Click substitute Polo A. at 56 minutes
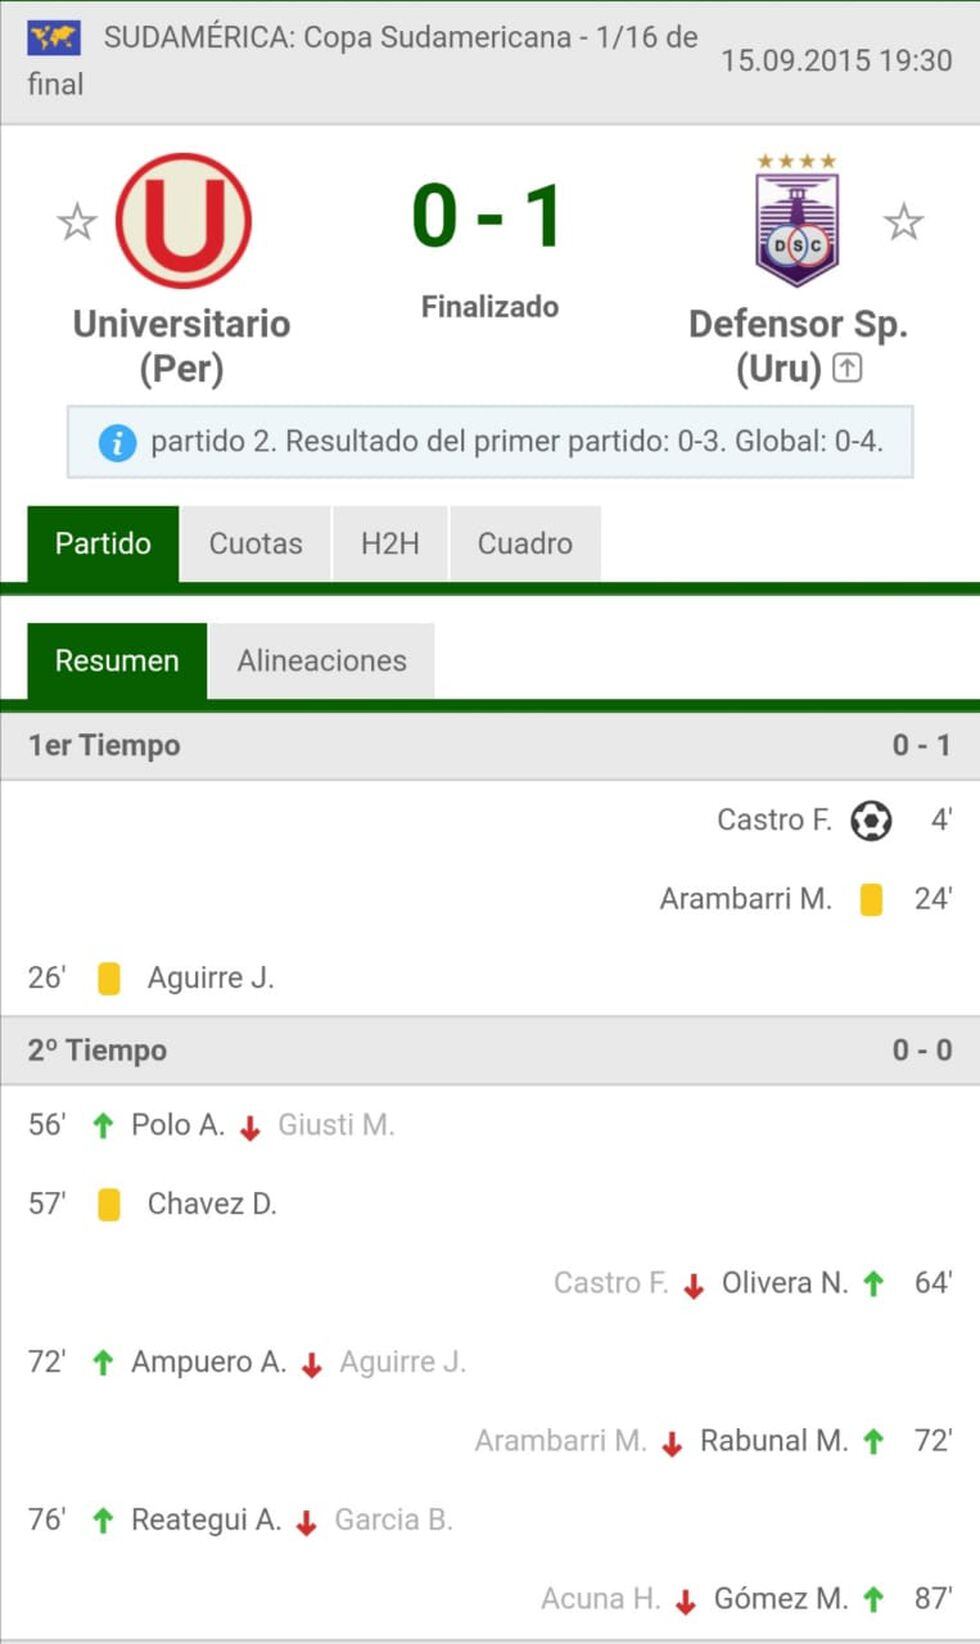This screenshot has width=980, height=1644. click(177, 1125)
